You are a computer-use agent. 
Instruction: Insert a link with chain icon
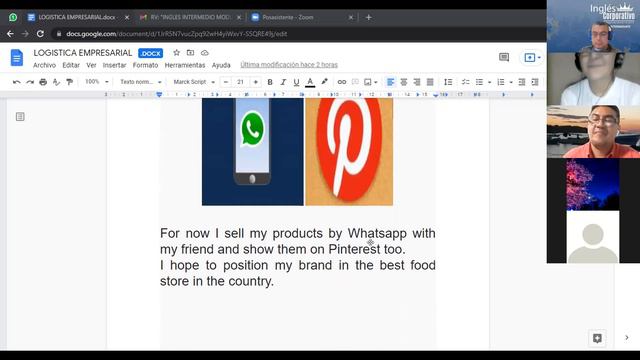point(342,82)
